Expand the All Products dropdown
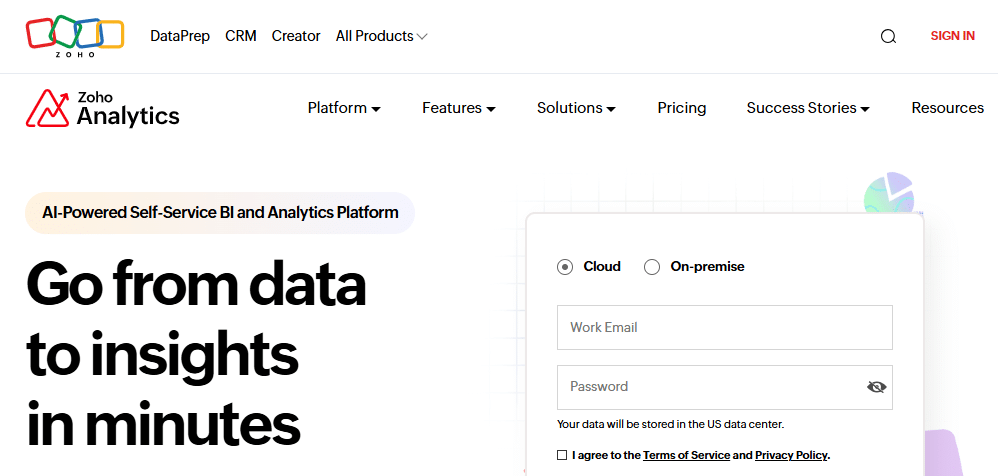 click(x=381, y=36)
